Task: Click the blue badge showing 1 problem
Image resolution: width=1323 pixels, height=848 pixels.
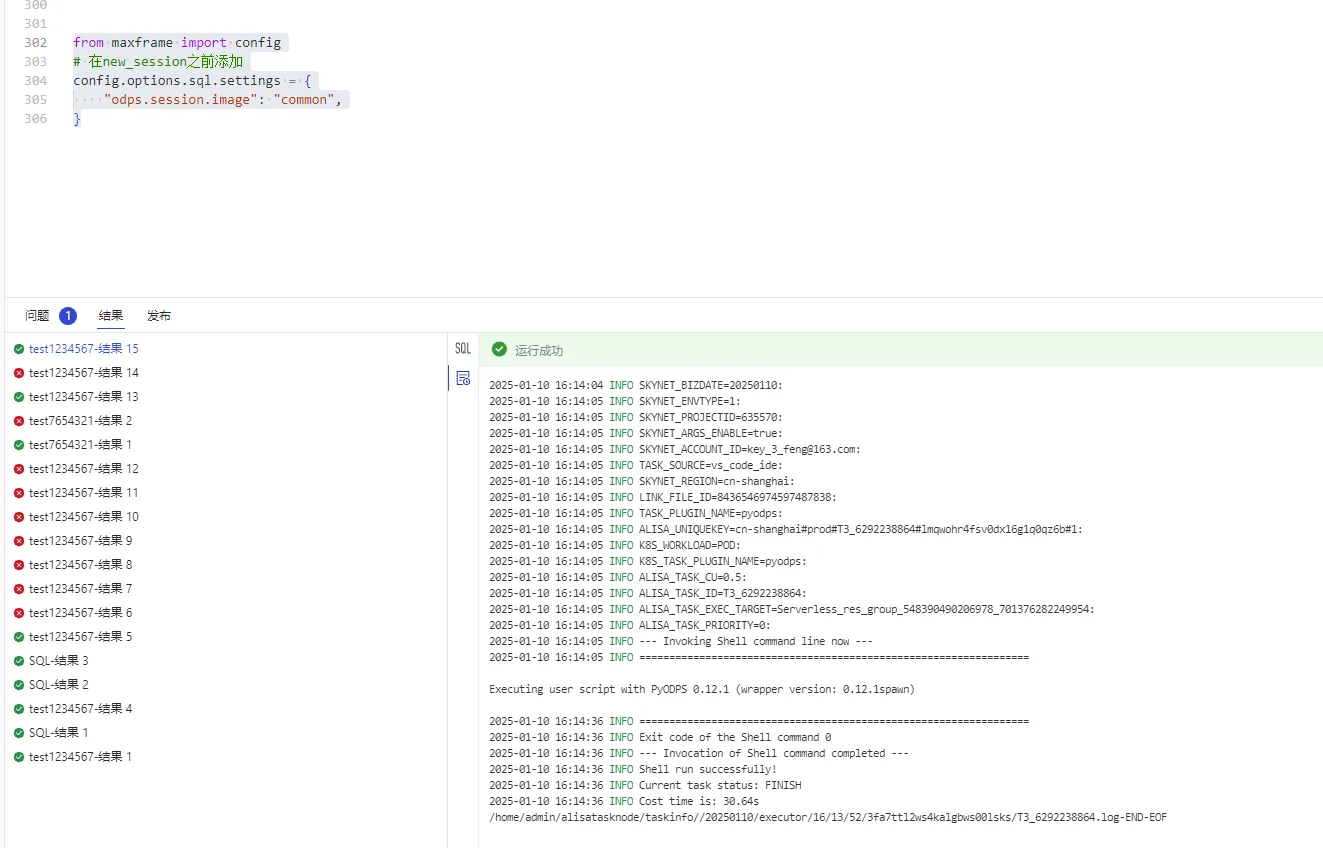Action: [x=68, y=316]
